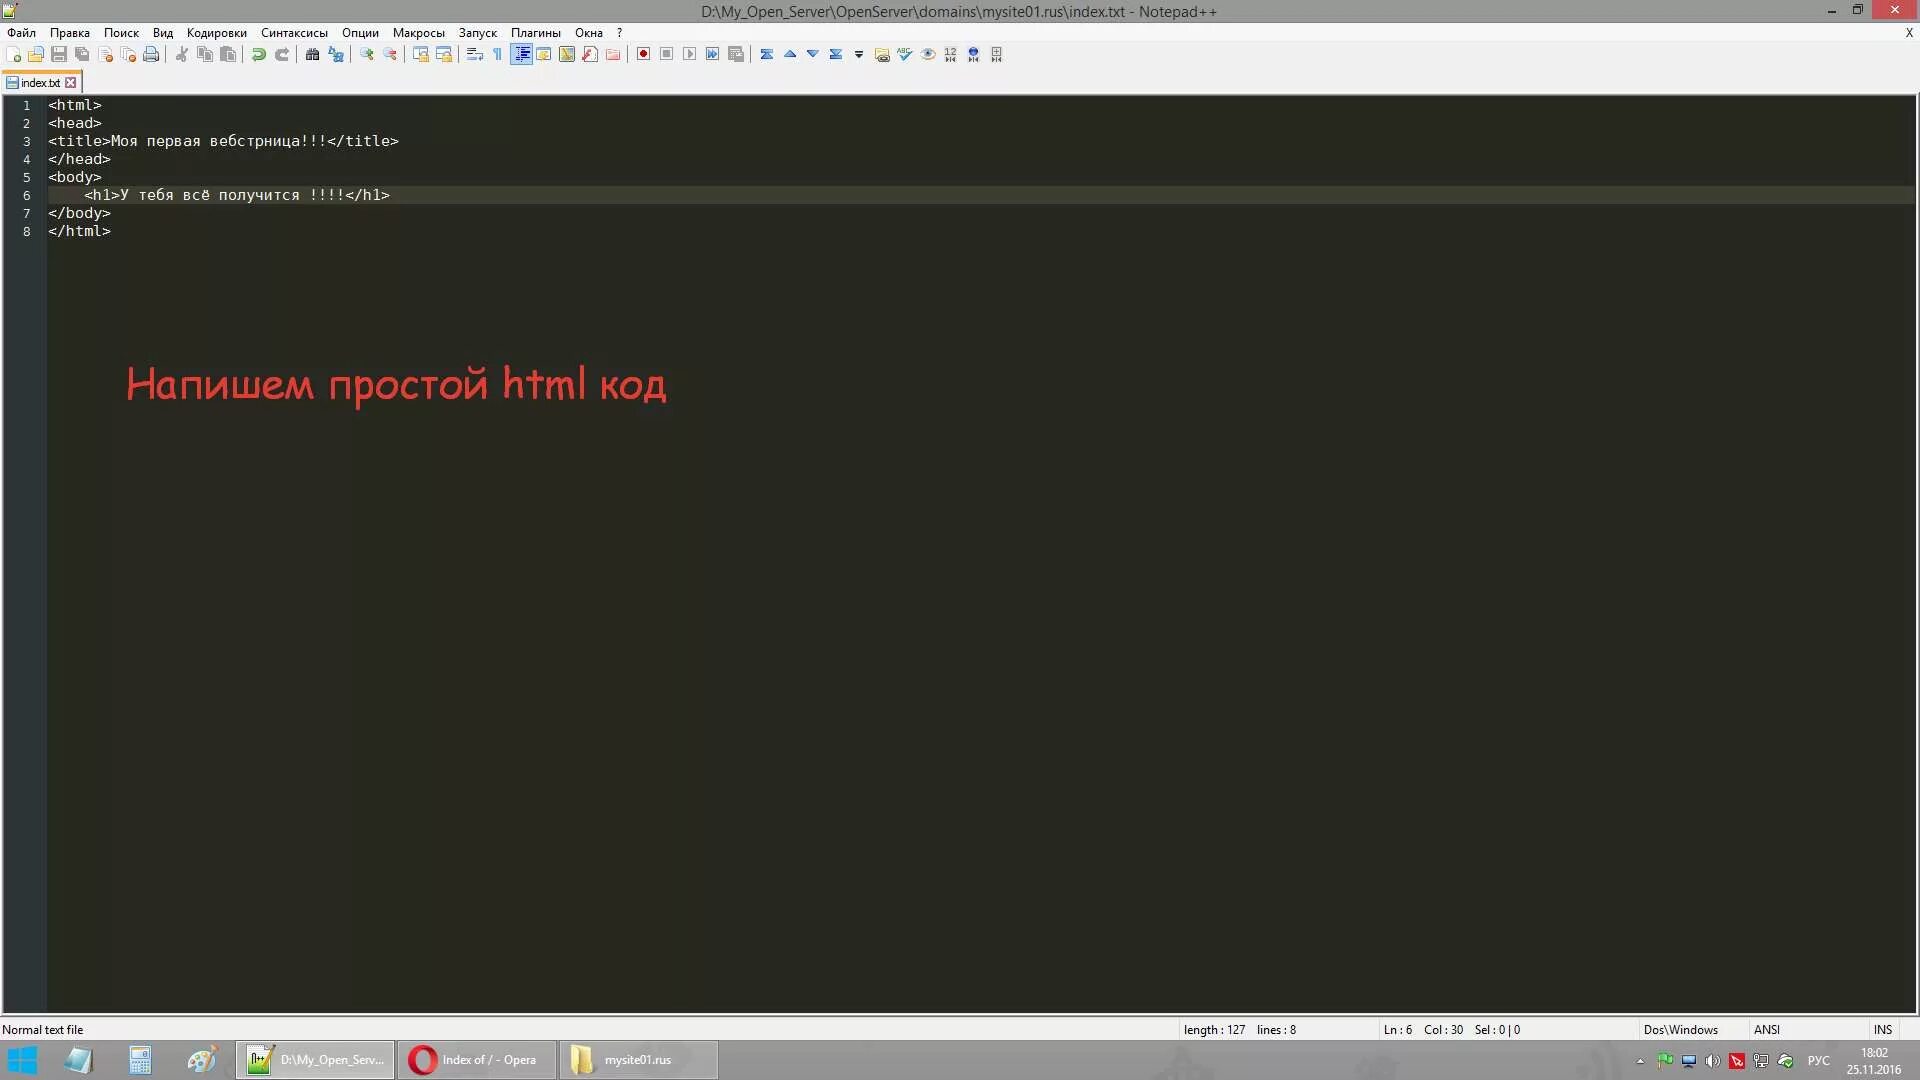
Task: Toggle word wrap in the toolbar
Action: pos(475,54)
